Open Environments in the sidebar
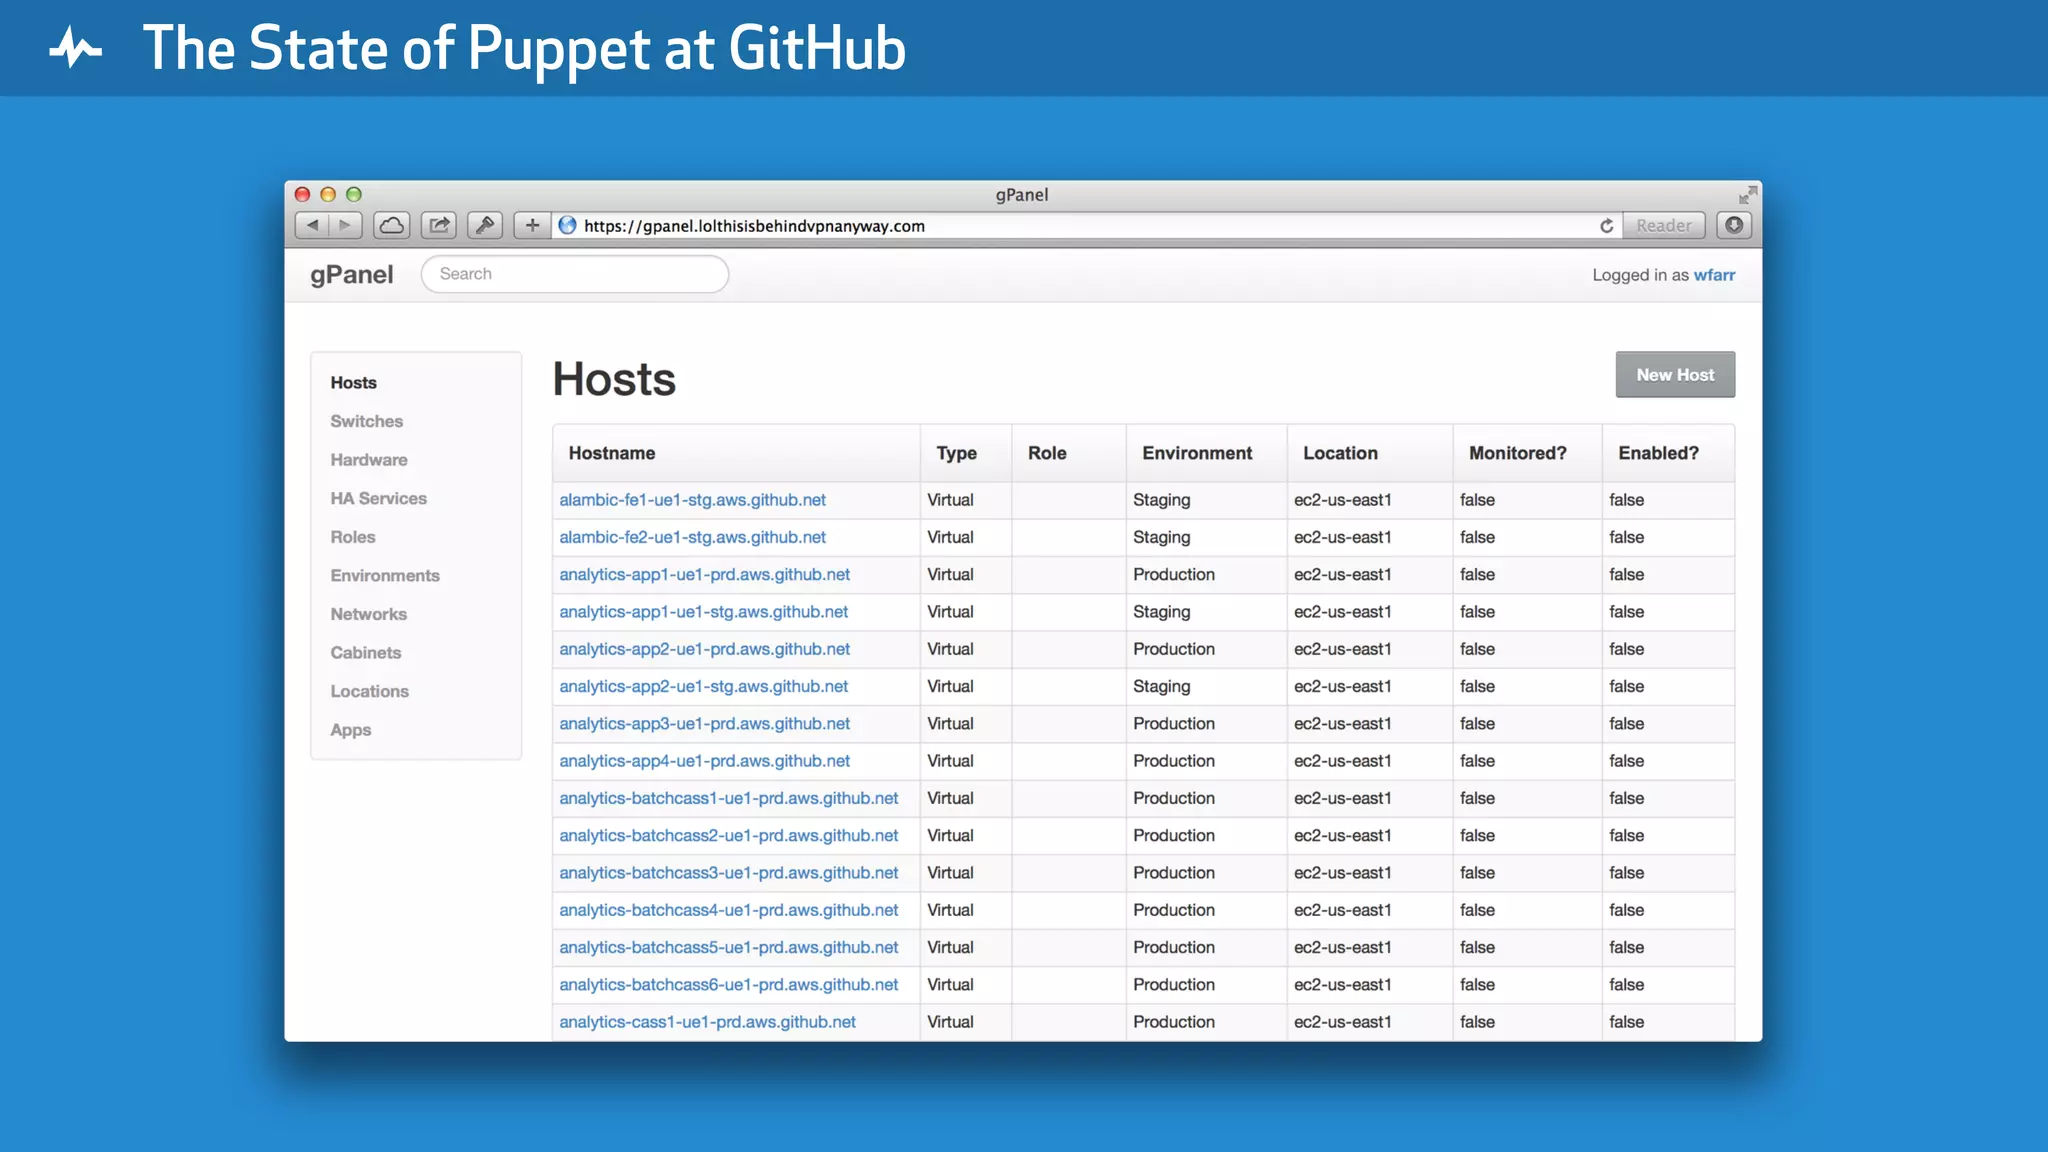This screenshot has height=1152, width=2048. point(385,576)
